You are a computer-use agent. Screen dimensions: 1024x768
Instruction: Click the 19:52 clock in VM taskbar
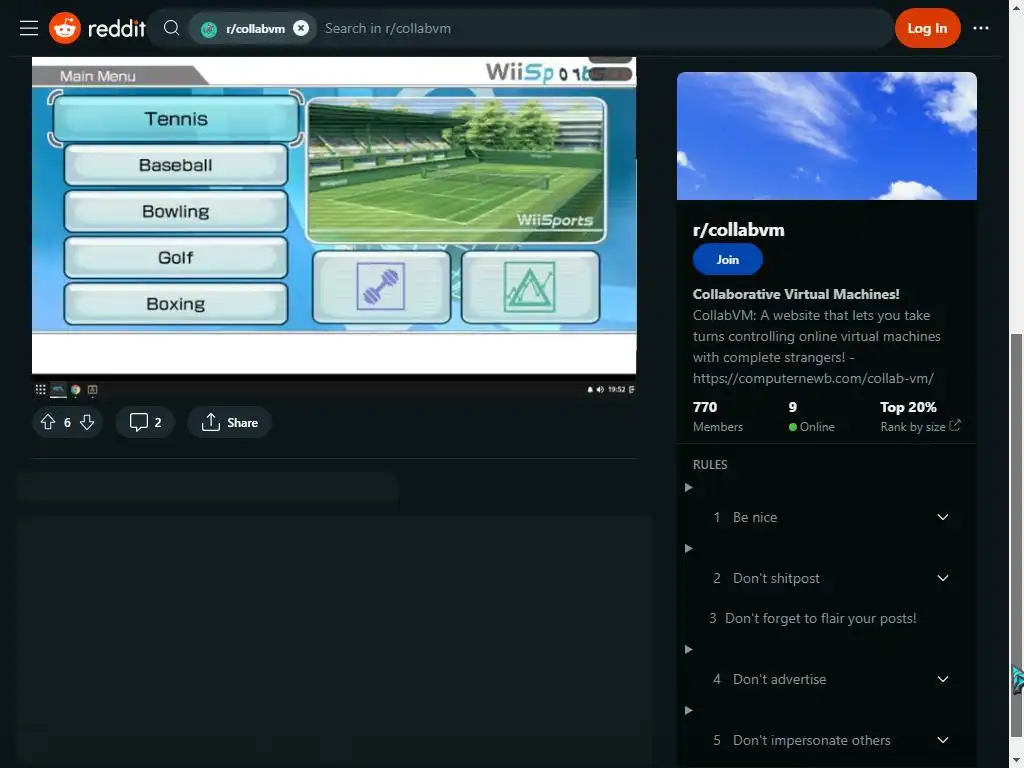point(616,389)
